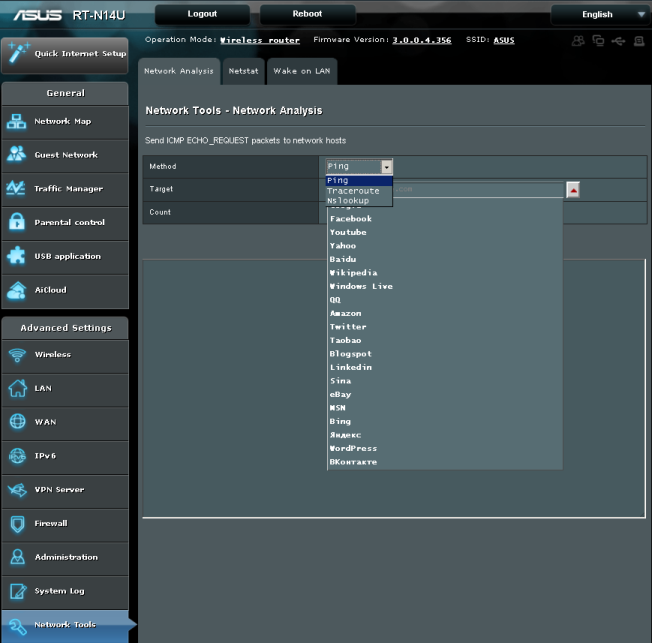This screenshot has height=643, width=652.
Task: Open the Network Tools wrench icon
Action: [x=18, y=626]
